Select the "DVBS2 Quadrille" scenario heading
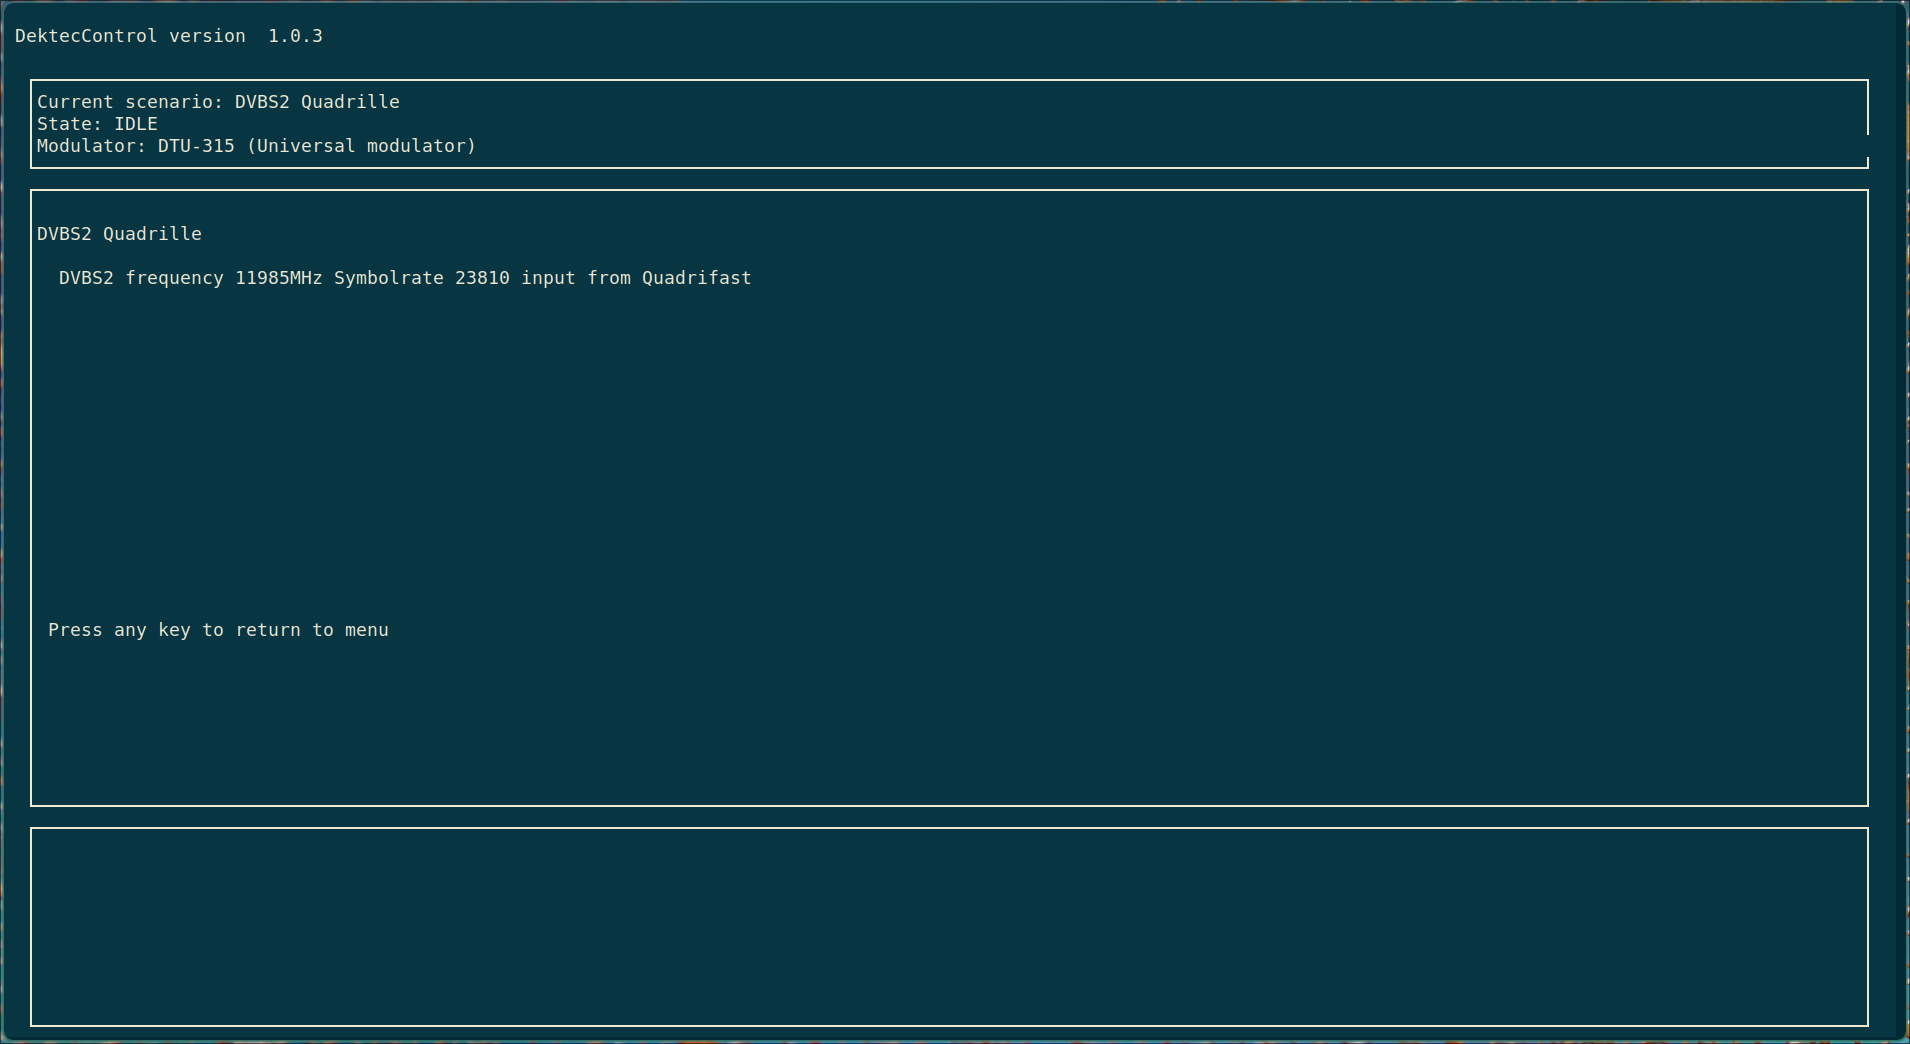 click(x=118, y=234)
